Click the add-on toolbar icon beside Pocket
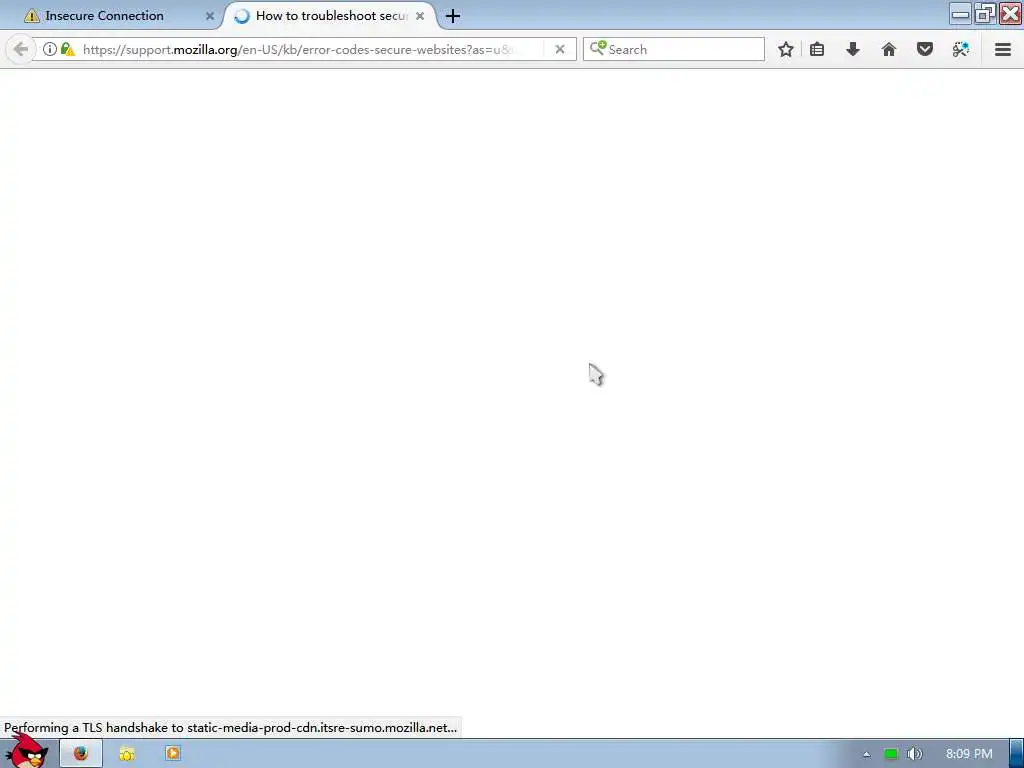 tap(961, 49)
